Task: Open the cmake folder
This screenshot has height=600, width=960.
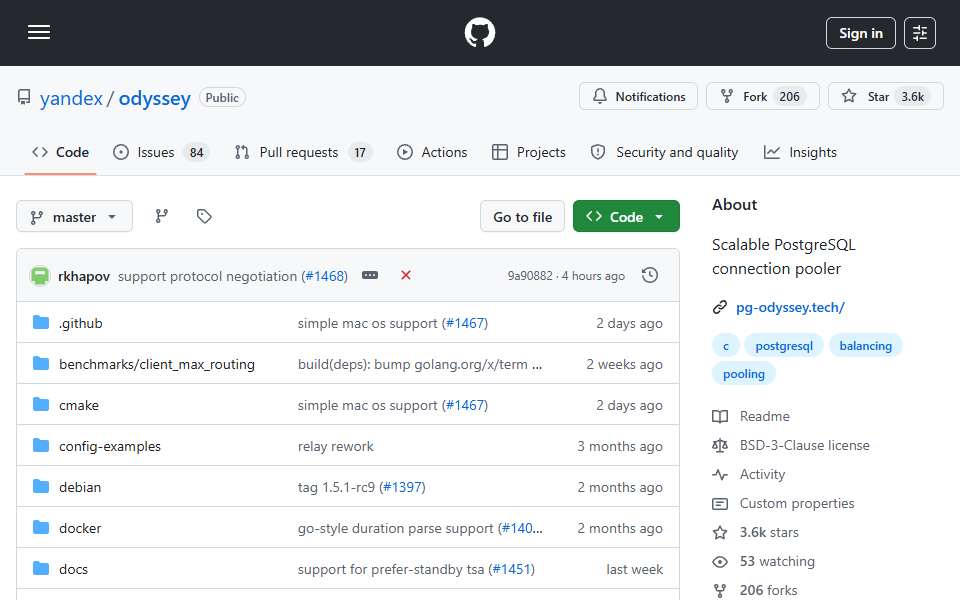Action: click(x=78, y=405)
